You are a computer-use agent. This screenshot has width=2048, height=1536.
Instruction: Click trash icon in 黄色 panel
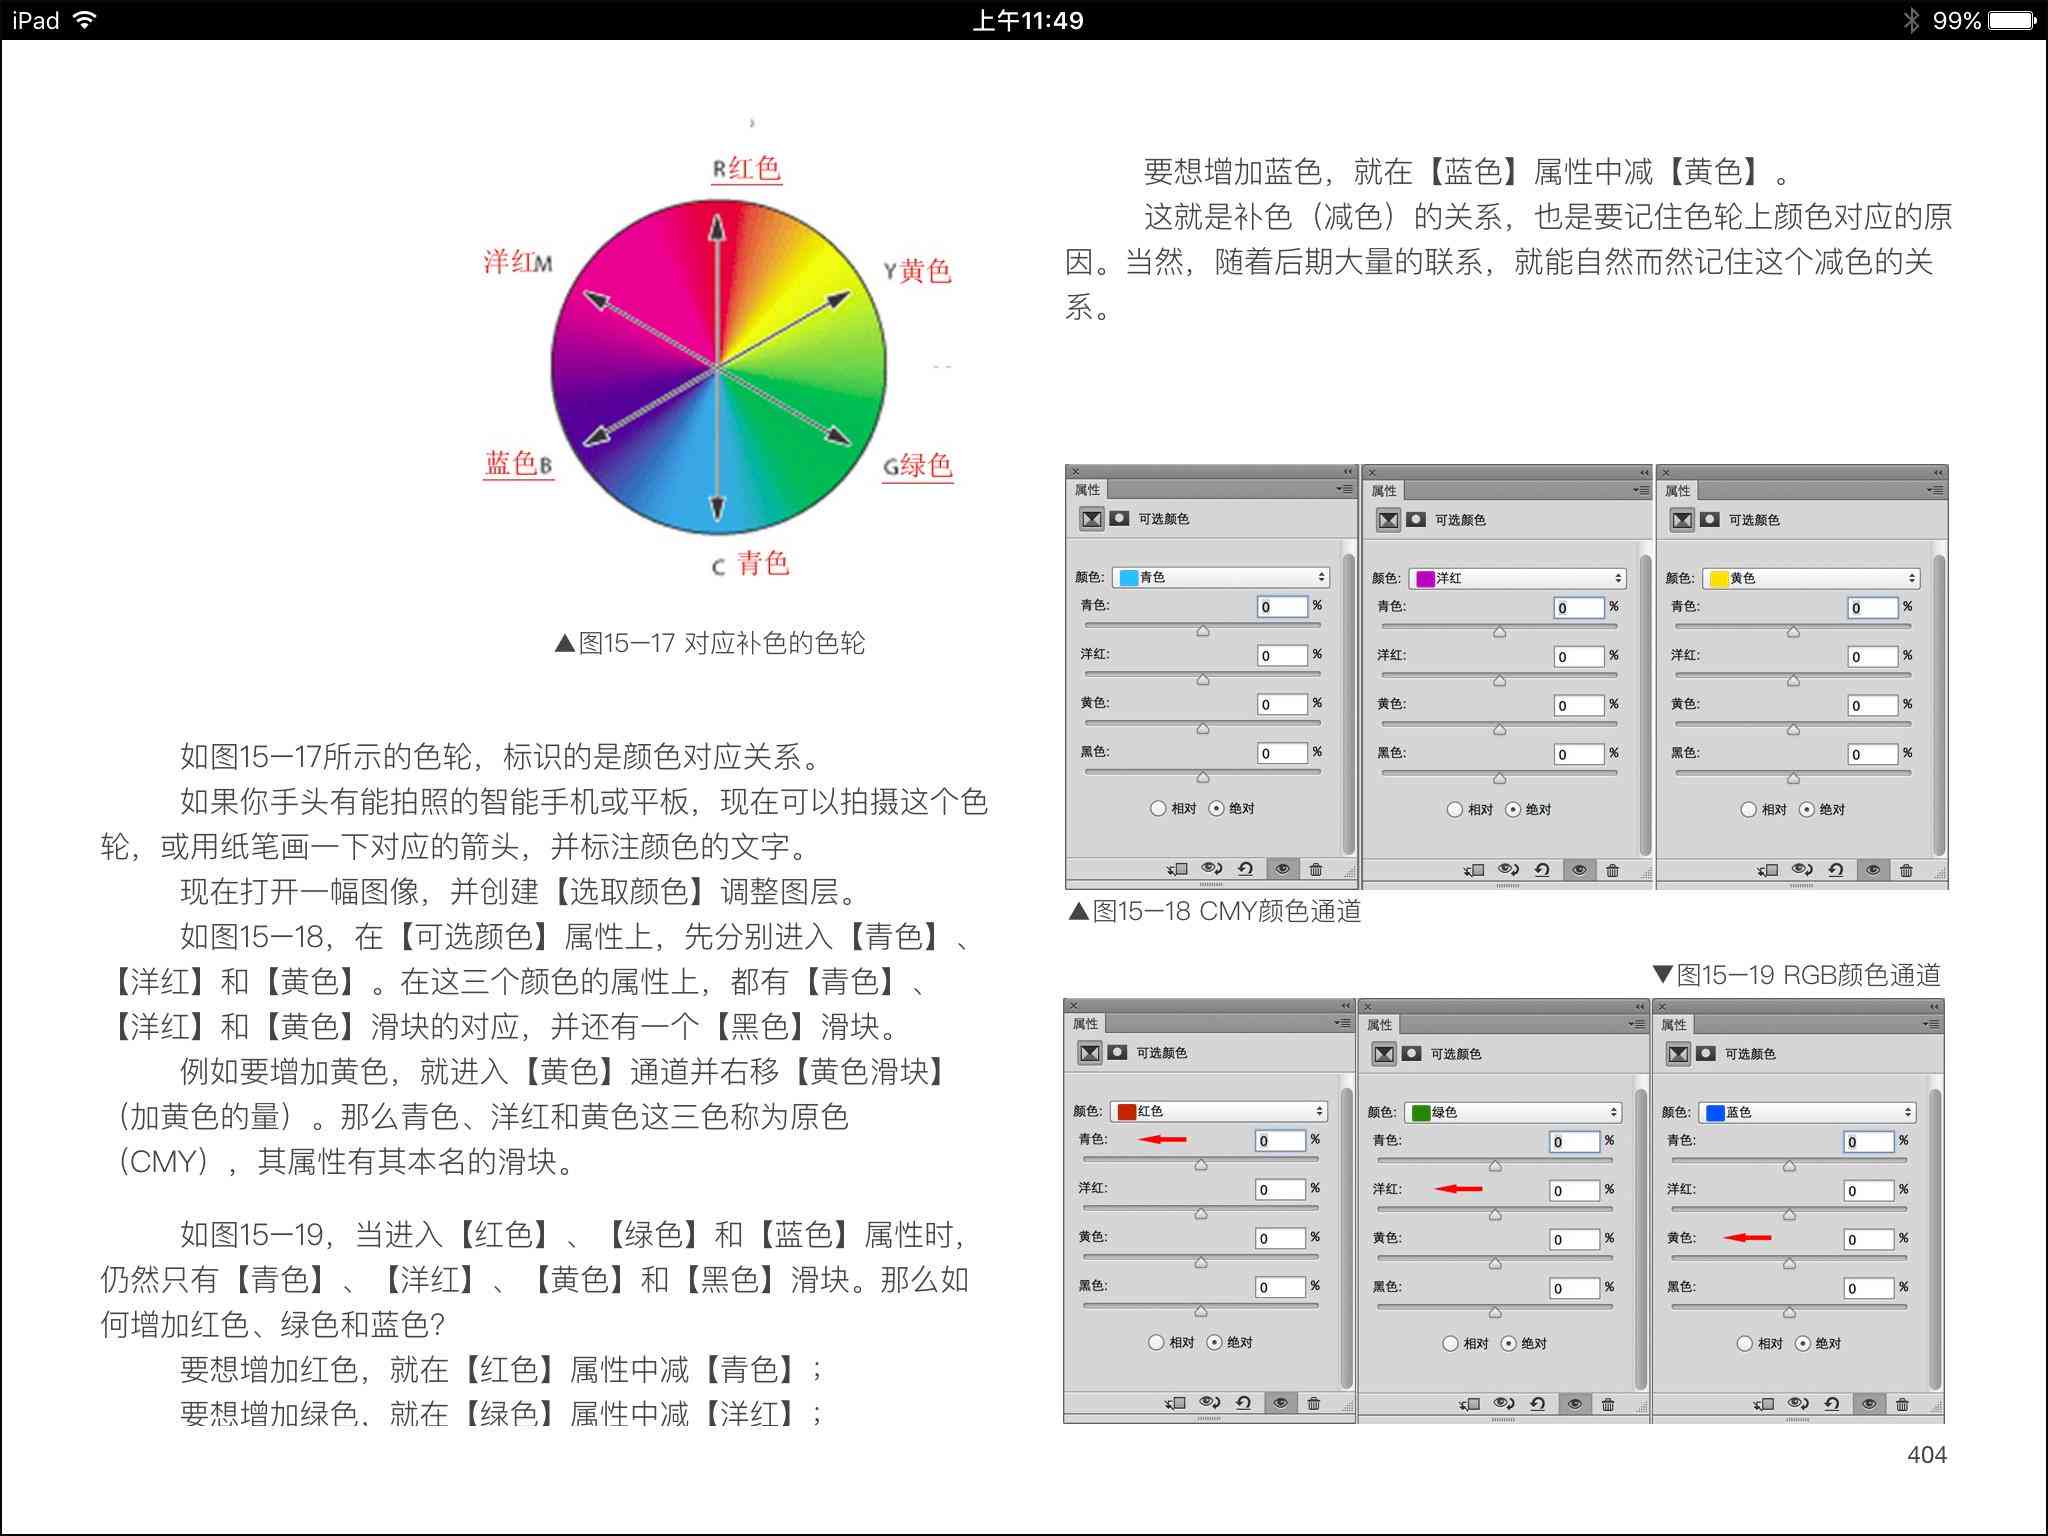point(1907,871)
